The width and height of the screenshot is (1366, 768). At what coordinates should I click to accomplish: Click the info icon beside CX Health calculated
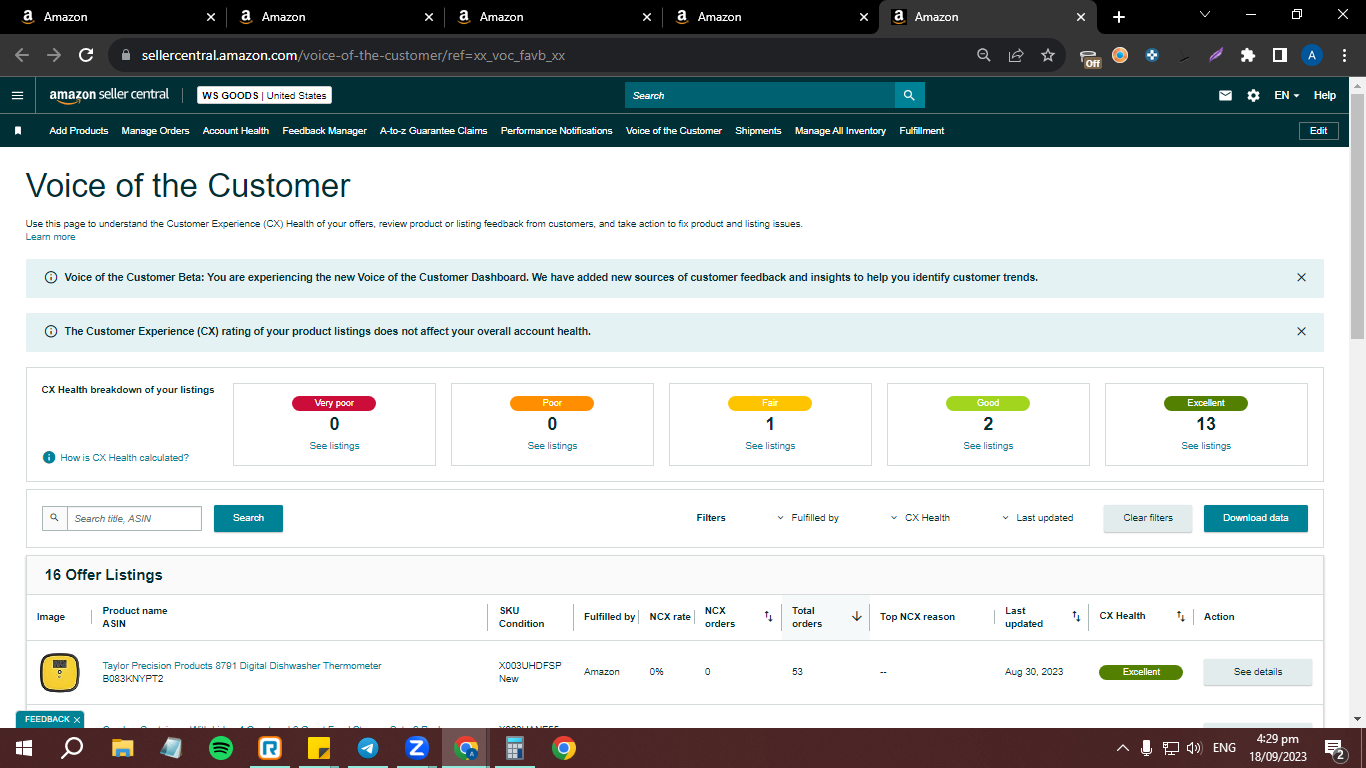49,457
